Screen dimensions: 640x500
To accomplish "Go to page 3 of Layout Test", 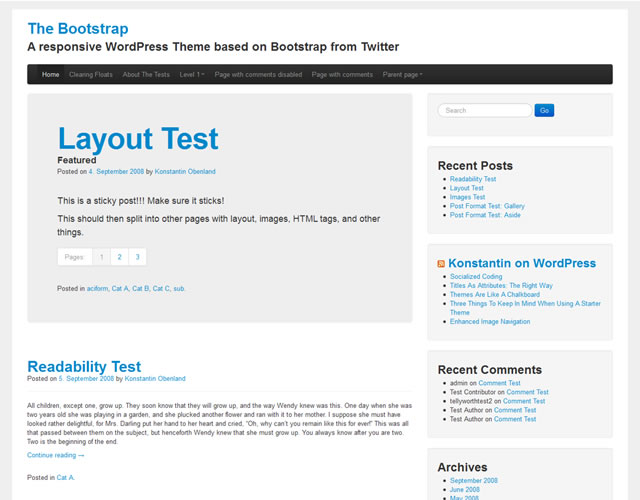I will pyautogui.click(x=138, y=257).
